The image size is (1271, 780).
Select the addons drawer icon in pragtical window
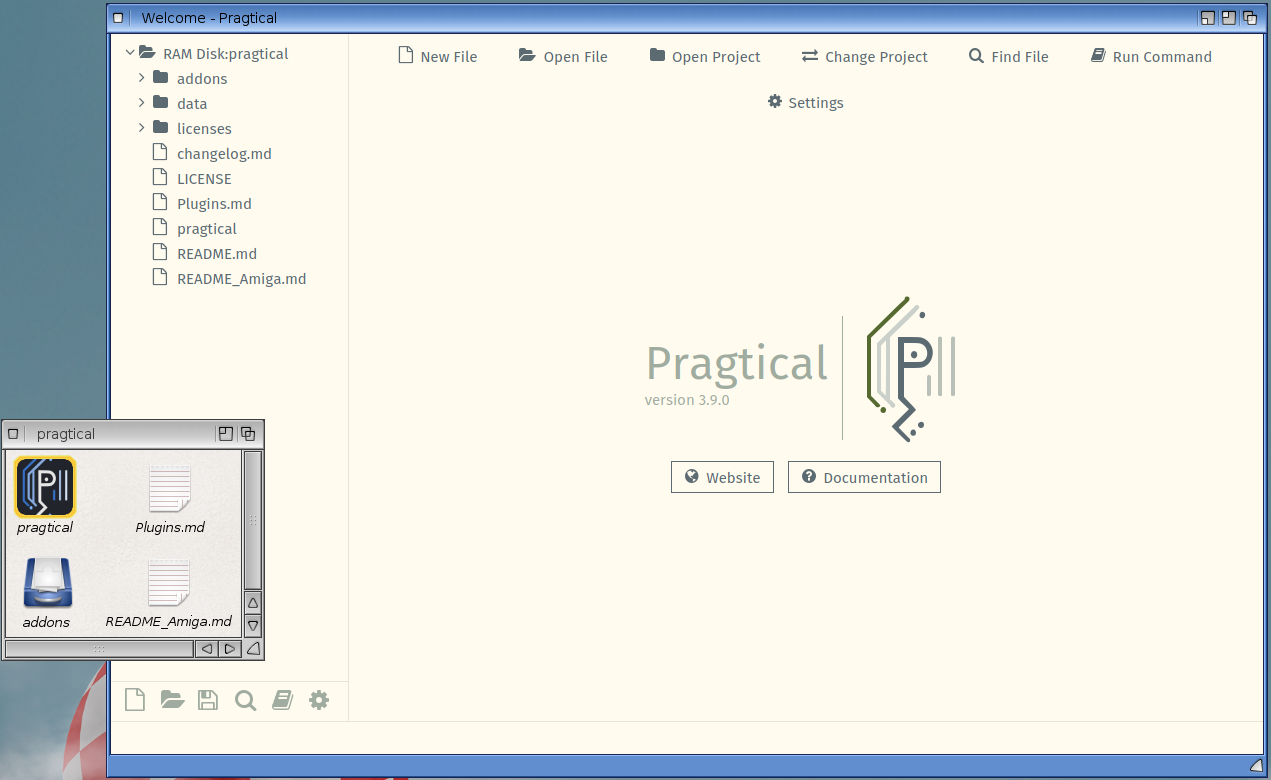[x=47, y=583]
